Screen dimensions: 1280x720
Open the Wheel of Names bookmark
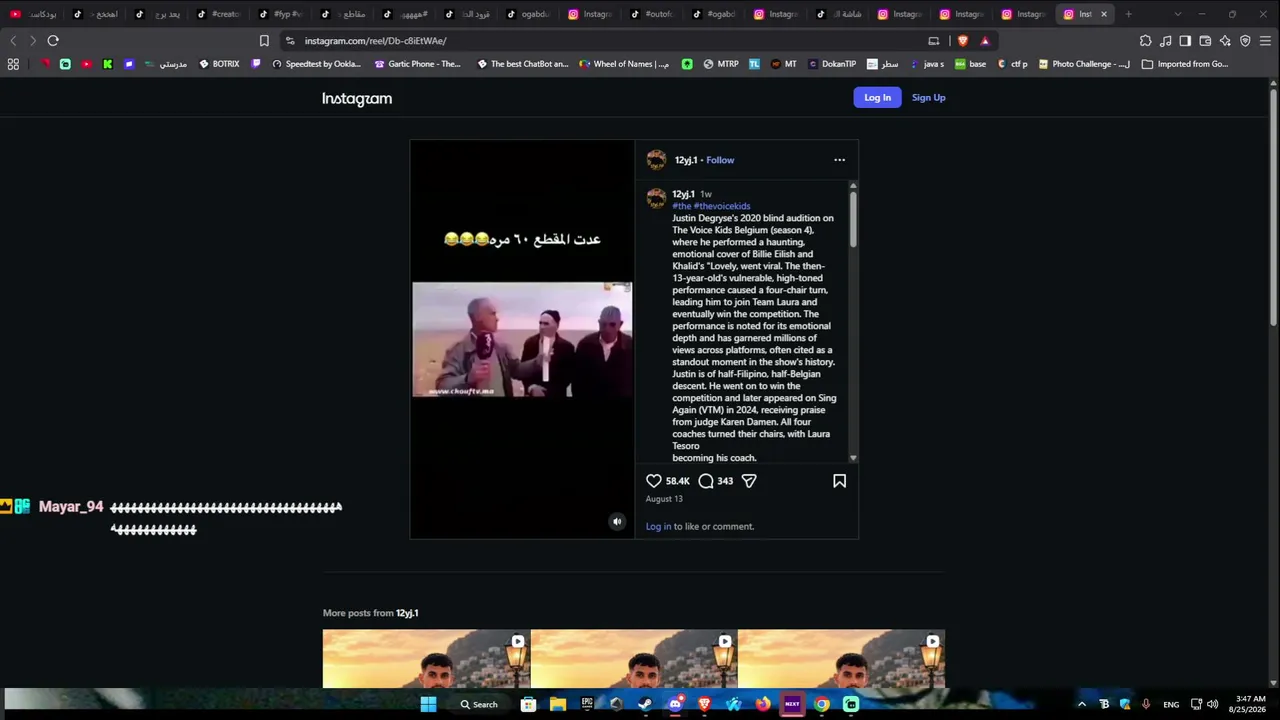tap(623, 64)
